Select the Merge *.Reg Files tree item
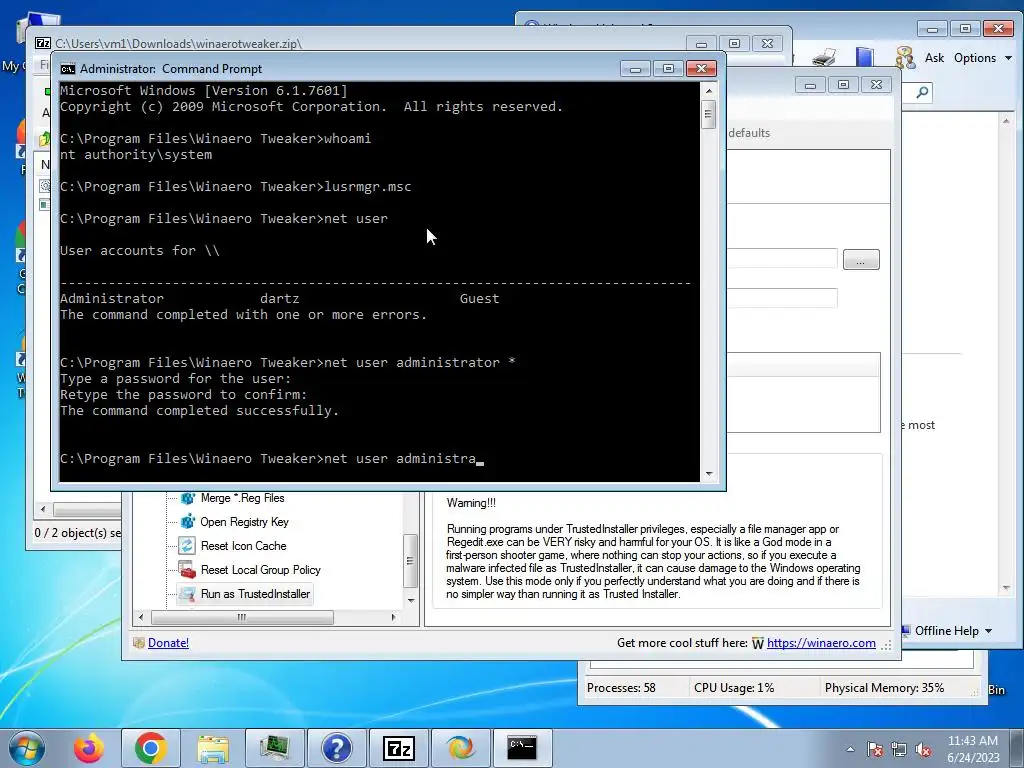This screenshot has width=1024, height=768. tap(242, 498)
